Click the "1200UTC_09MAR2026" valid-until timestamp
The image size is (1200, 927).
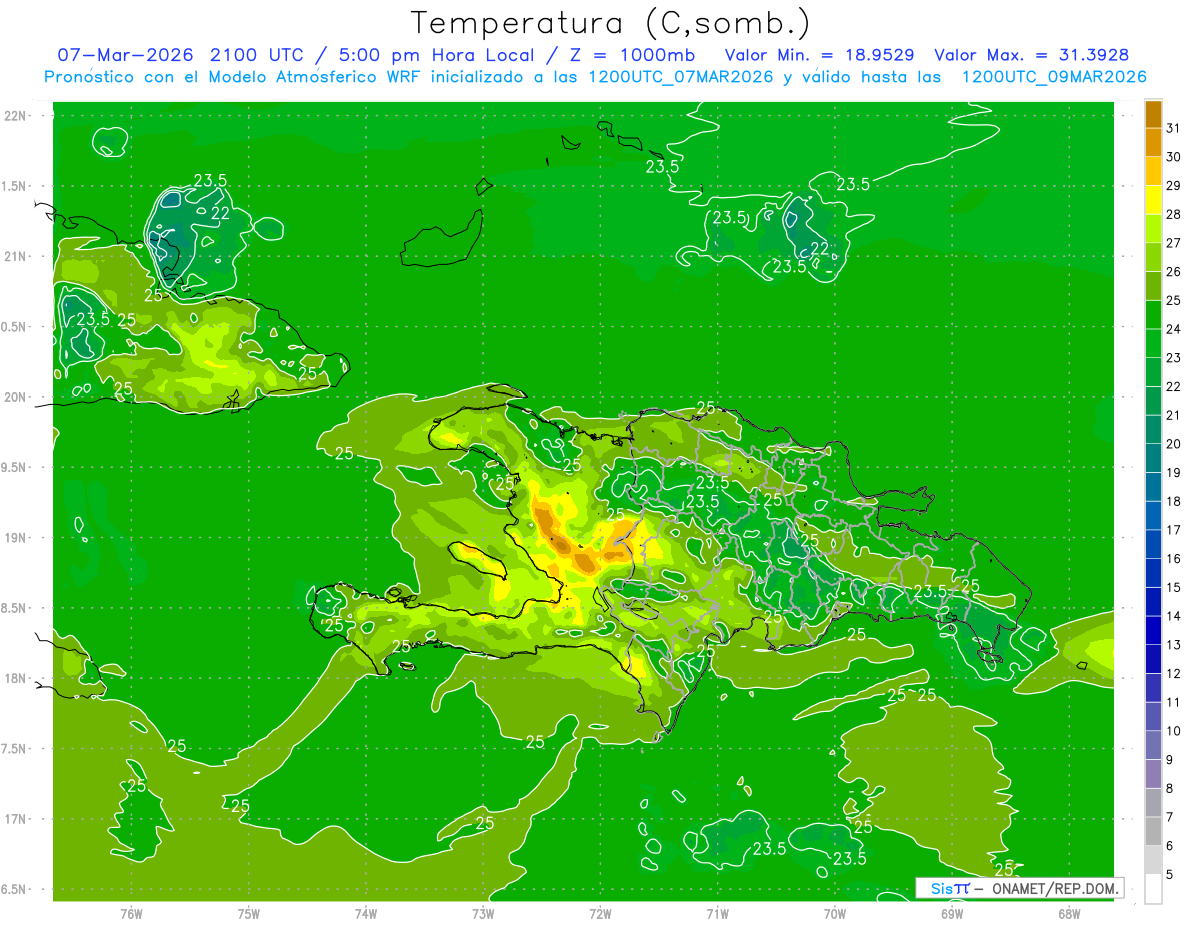[1054, 77]
